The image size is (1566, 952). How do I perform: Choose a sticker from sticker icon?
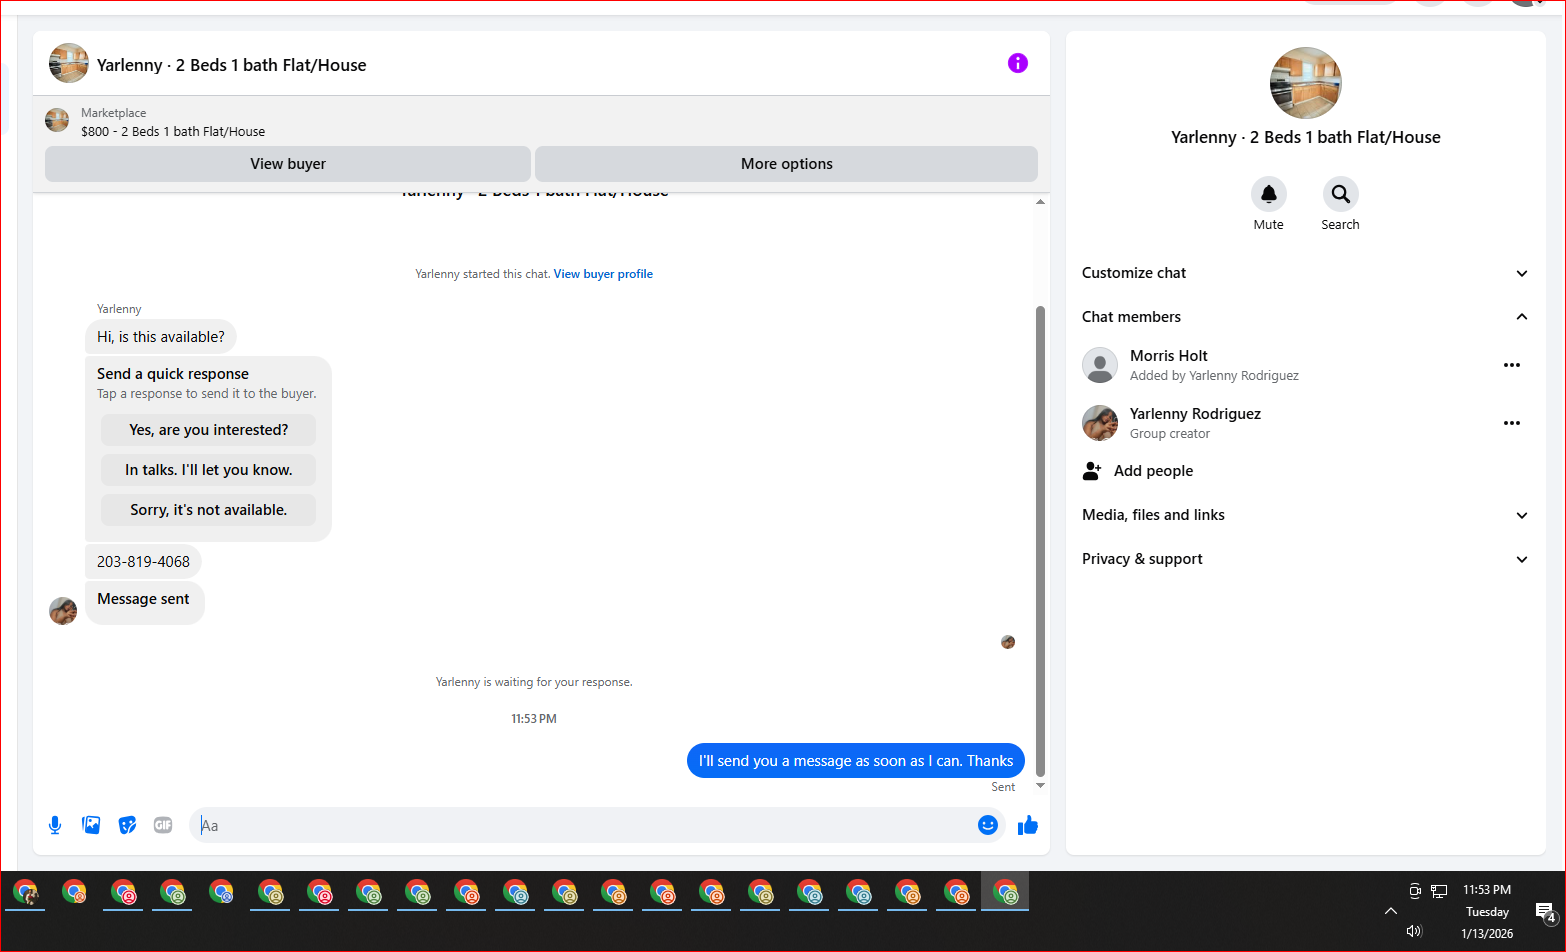coord(127,825)
